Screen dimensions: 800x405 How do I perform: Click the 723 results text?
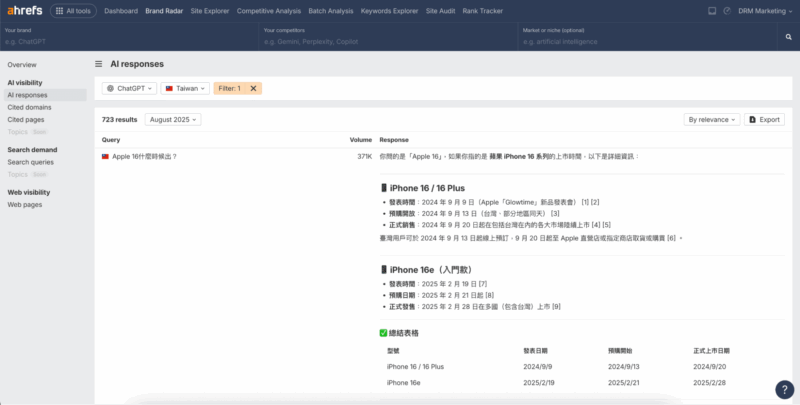click(119, 119)
